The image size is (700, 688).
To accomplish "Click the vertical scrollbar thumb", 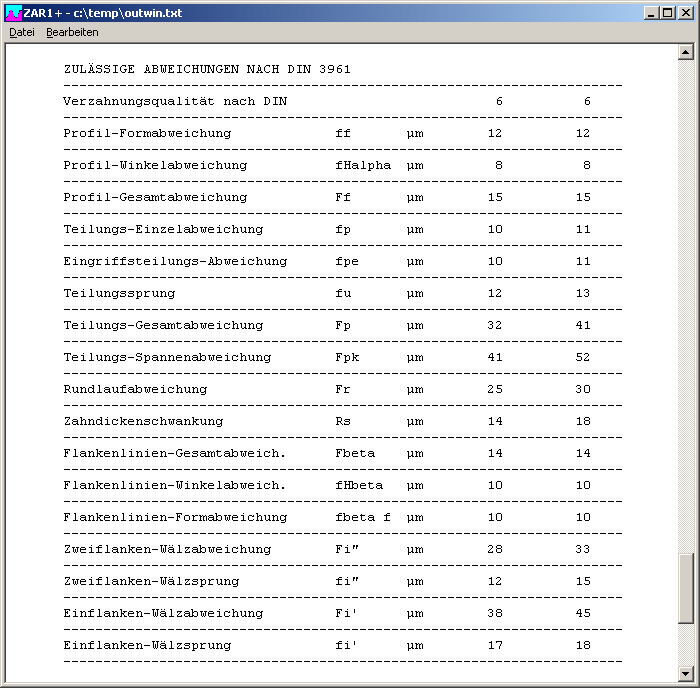I will pyautogui.click(x=685, y=588).
